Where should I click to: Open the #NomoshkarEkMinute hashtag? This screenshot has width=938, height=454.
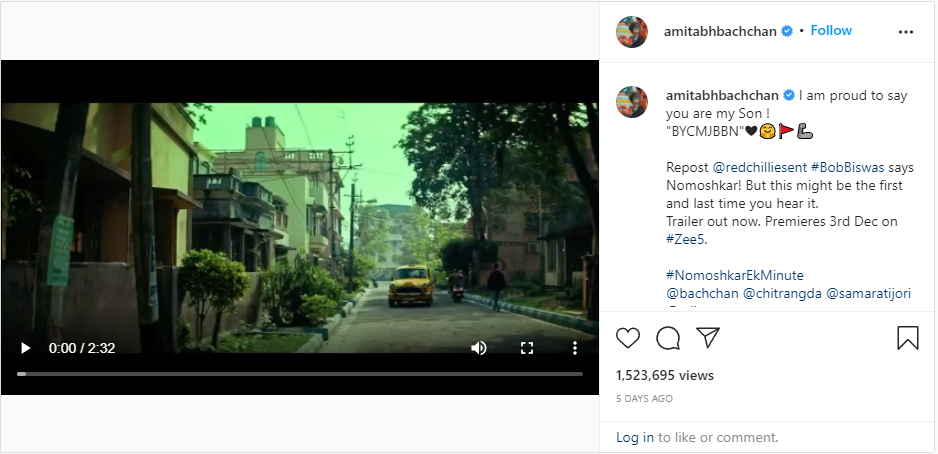[735, 275]
